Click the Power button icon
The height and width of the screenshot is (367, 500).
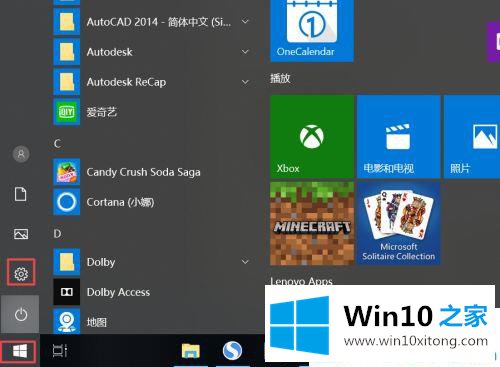21,314
